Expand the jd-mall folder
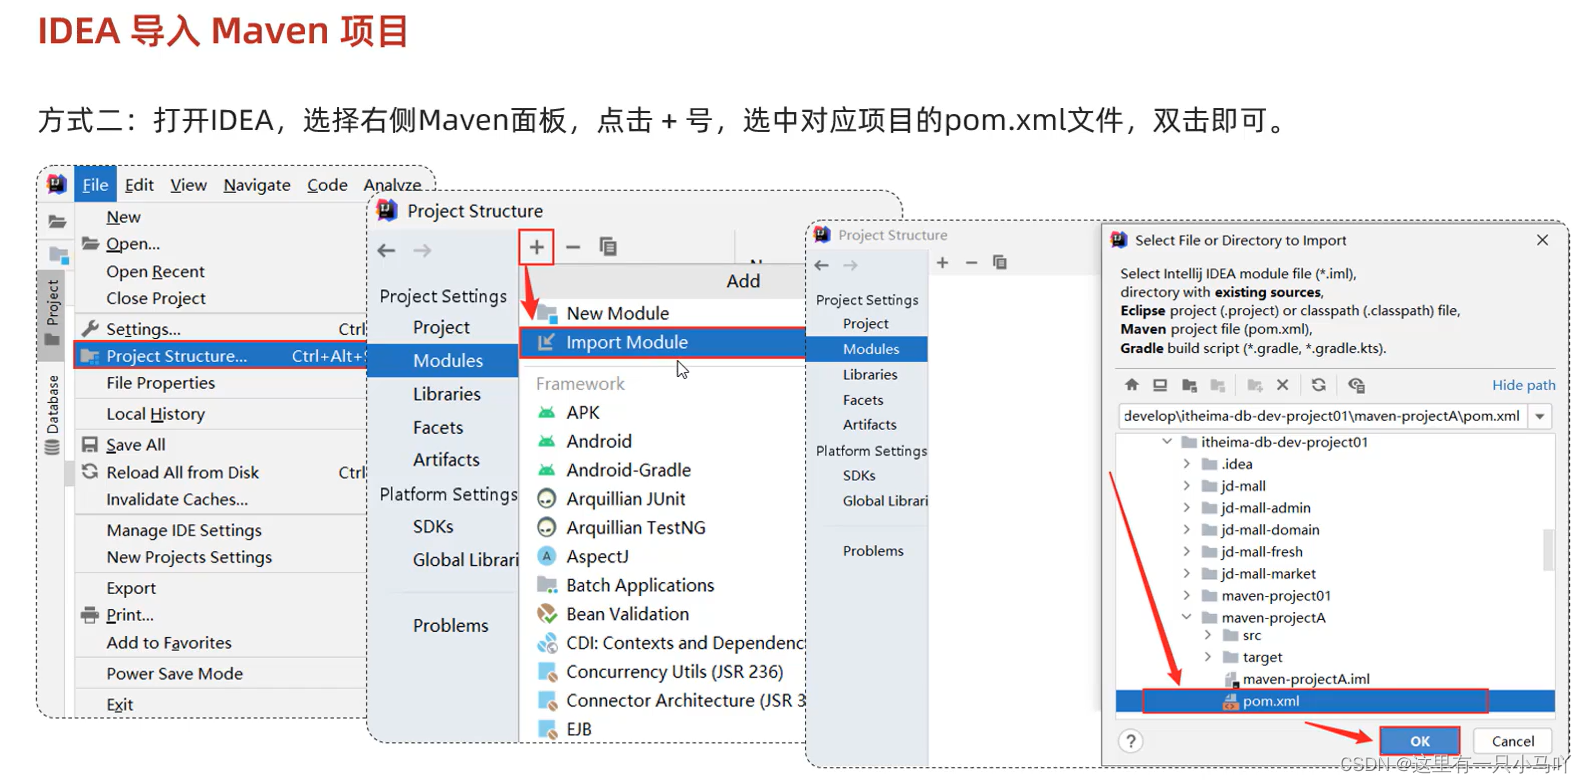This screenshot has height=783, width=1587. (x=1187, y=486)
